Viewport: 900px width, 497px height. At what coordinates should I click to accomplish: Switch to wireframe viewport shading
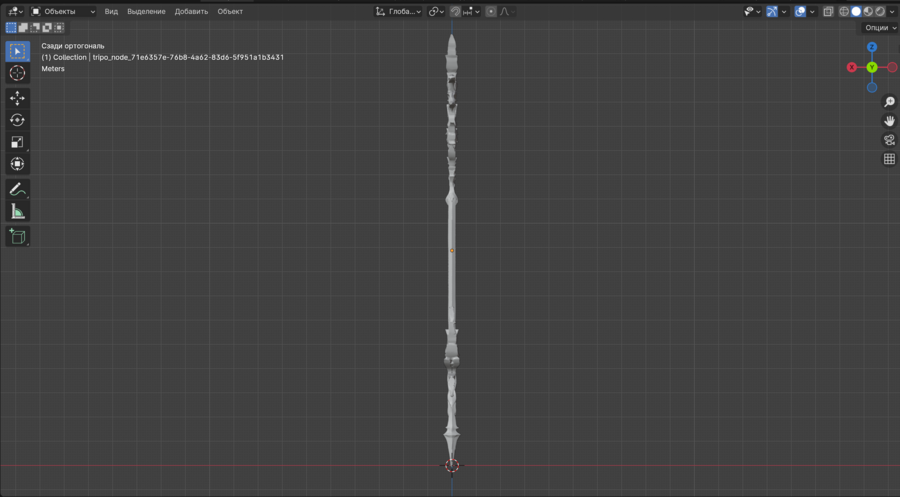pyautogui.click(x=844, y=12)
